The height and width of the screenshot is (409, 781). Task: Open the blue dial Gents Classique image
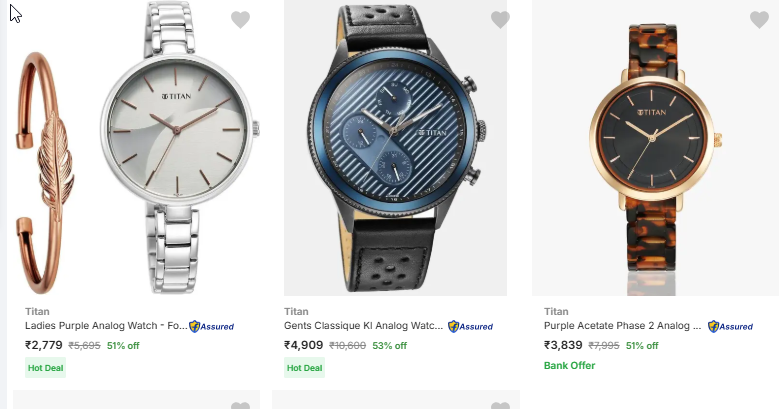(x=396, y=150)
